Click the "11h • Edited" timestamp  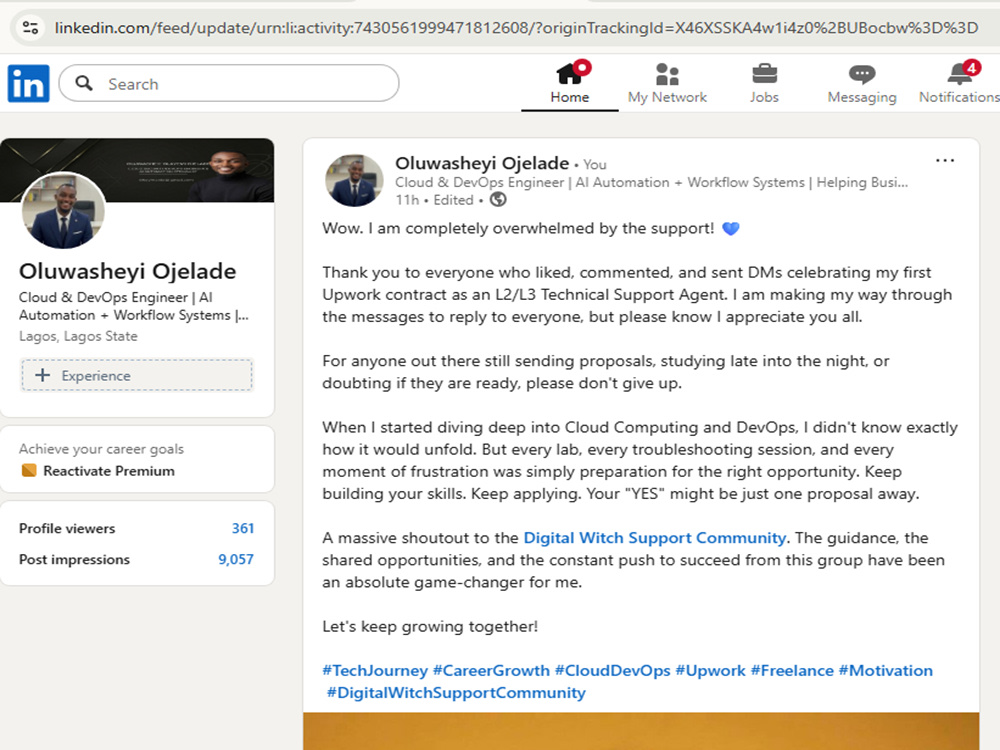tap(434, 200)
